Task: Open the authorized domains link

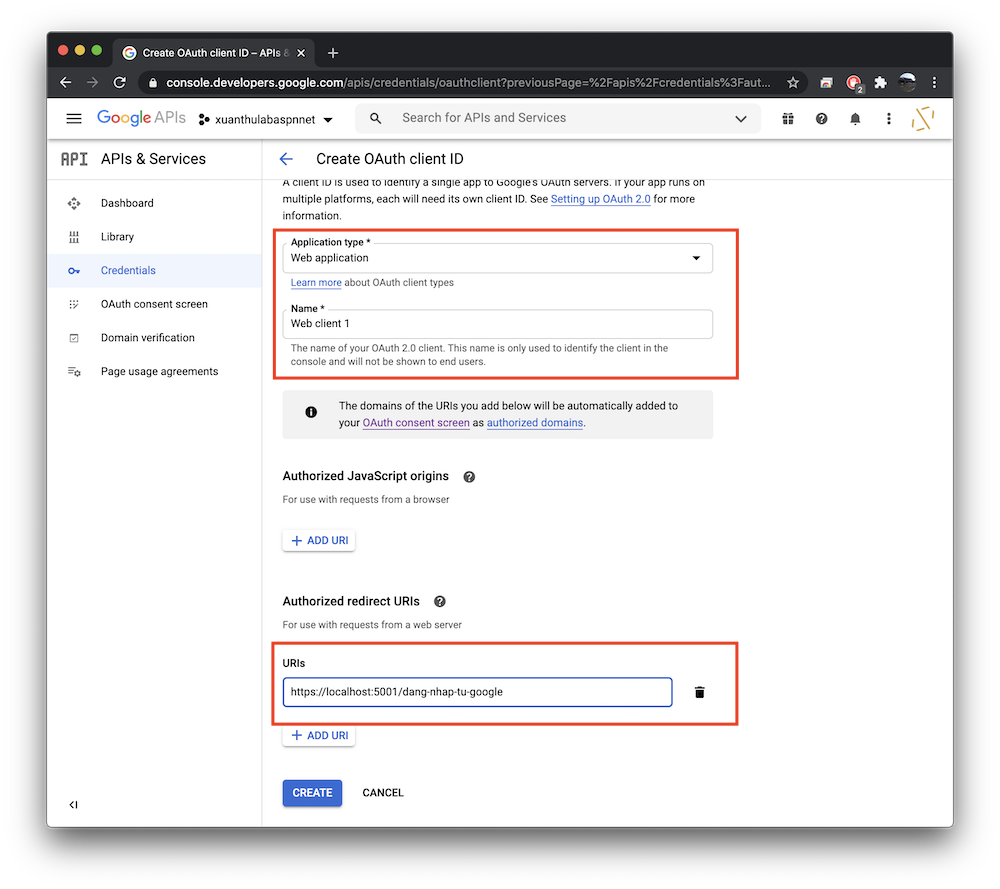Action: click(x=535, y=423)
